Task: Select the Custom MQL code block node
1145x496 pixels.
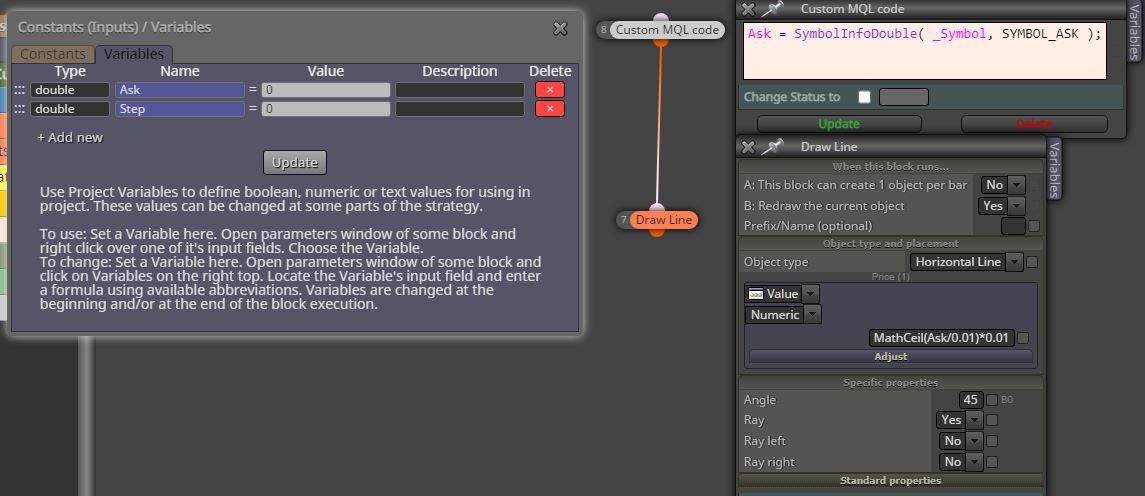Action: point(667,30)
